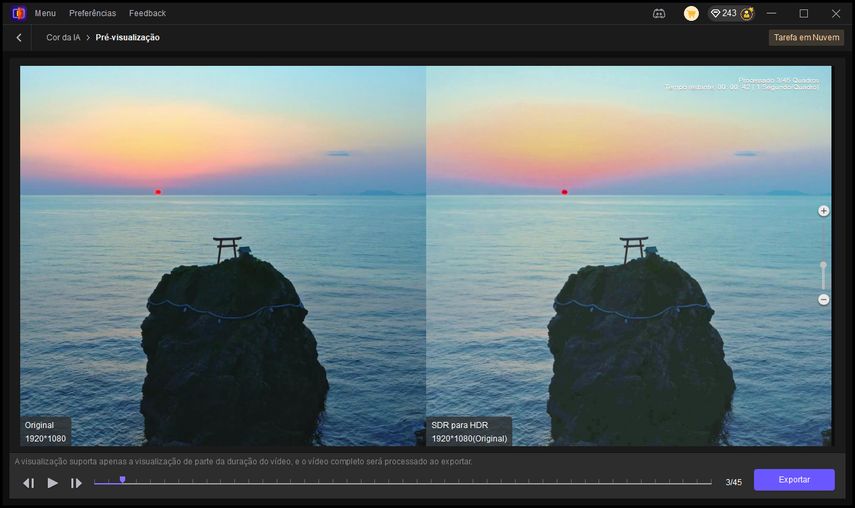Click the preview timeline track

(402, 483)
